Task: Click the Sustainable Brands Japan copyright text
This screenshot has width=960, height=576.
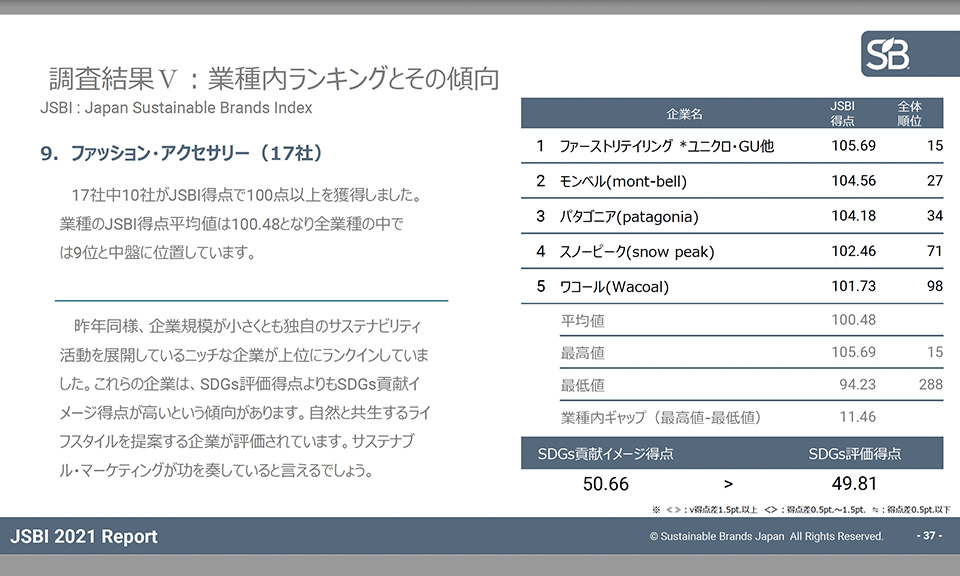Action: click(x=766, y=537)
